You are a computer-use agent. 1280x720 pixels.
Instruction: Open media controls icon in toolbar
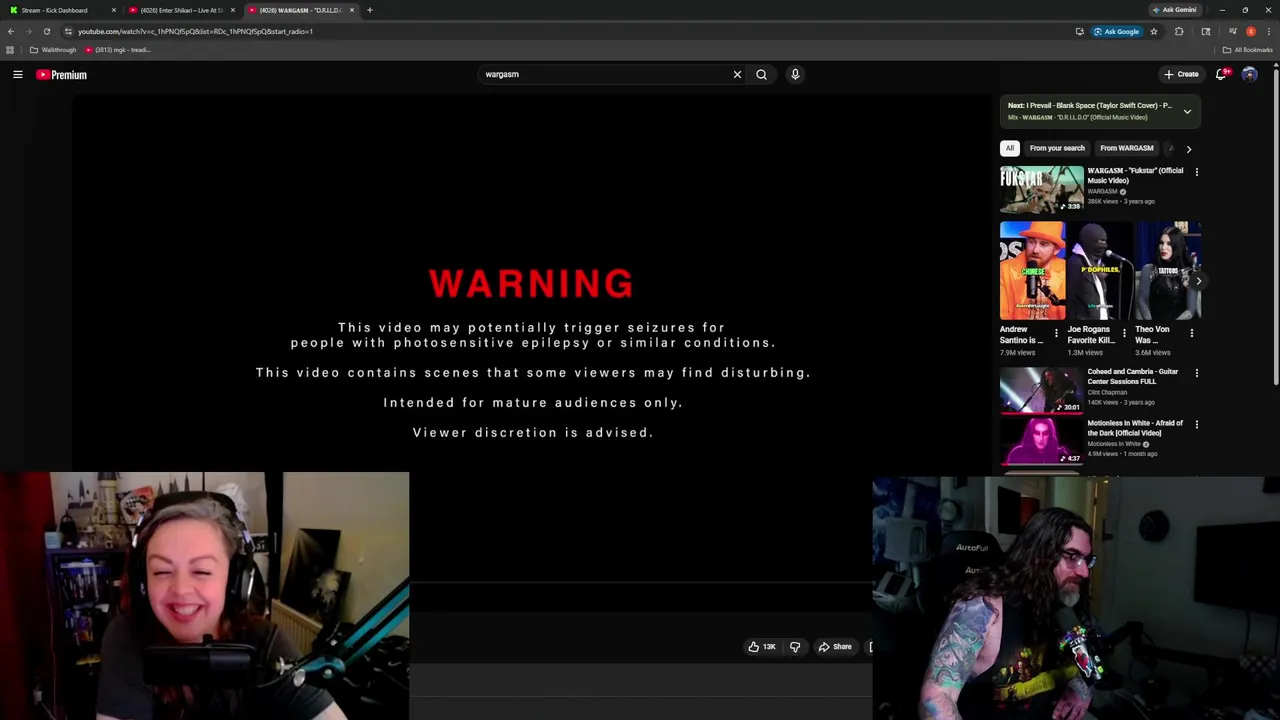point(1232,31)
